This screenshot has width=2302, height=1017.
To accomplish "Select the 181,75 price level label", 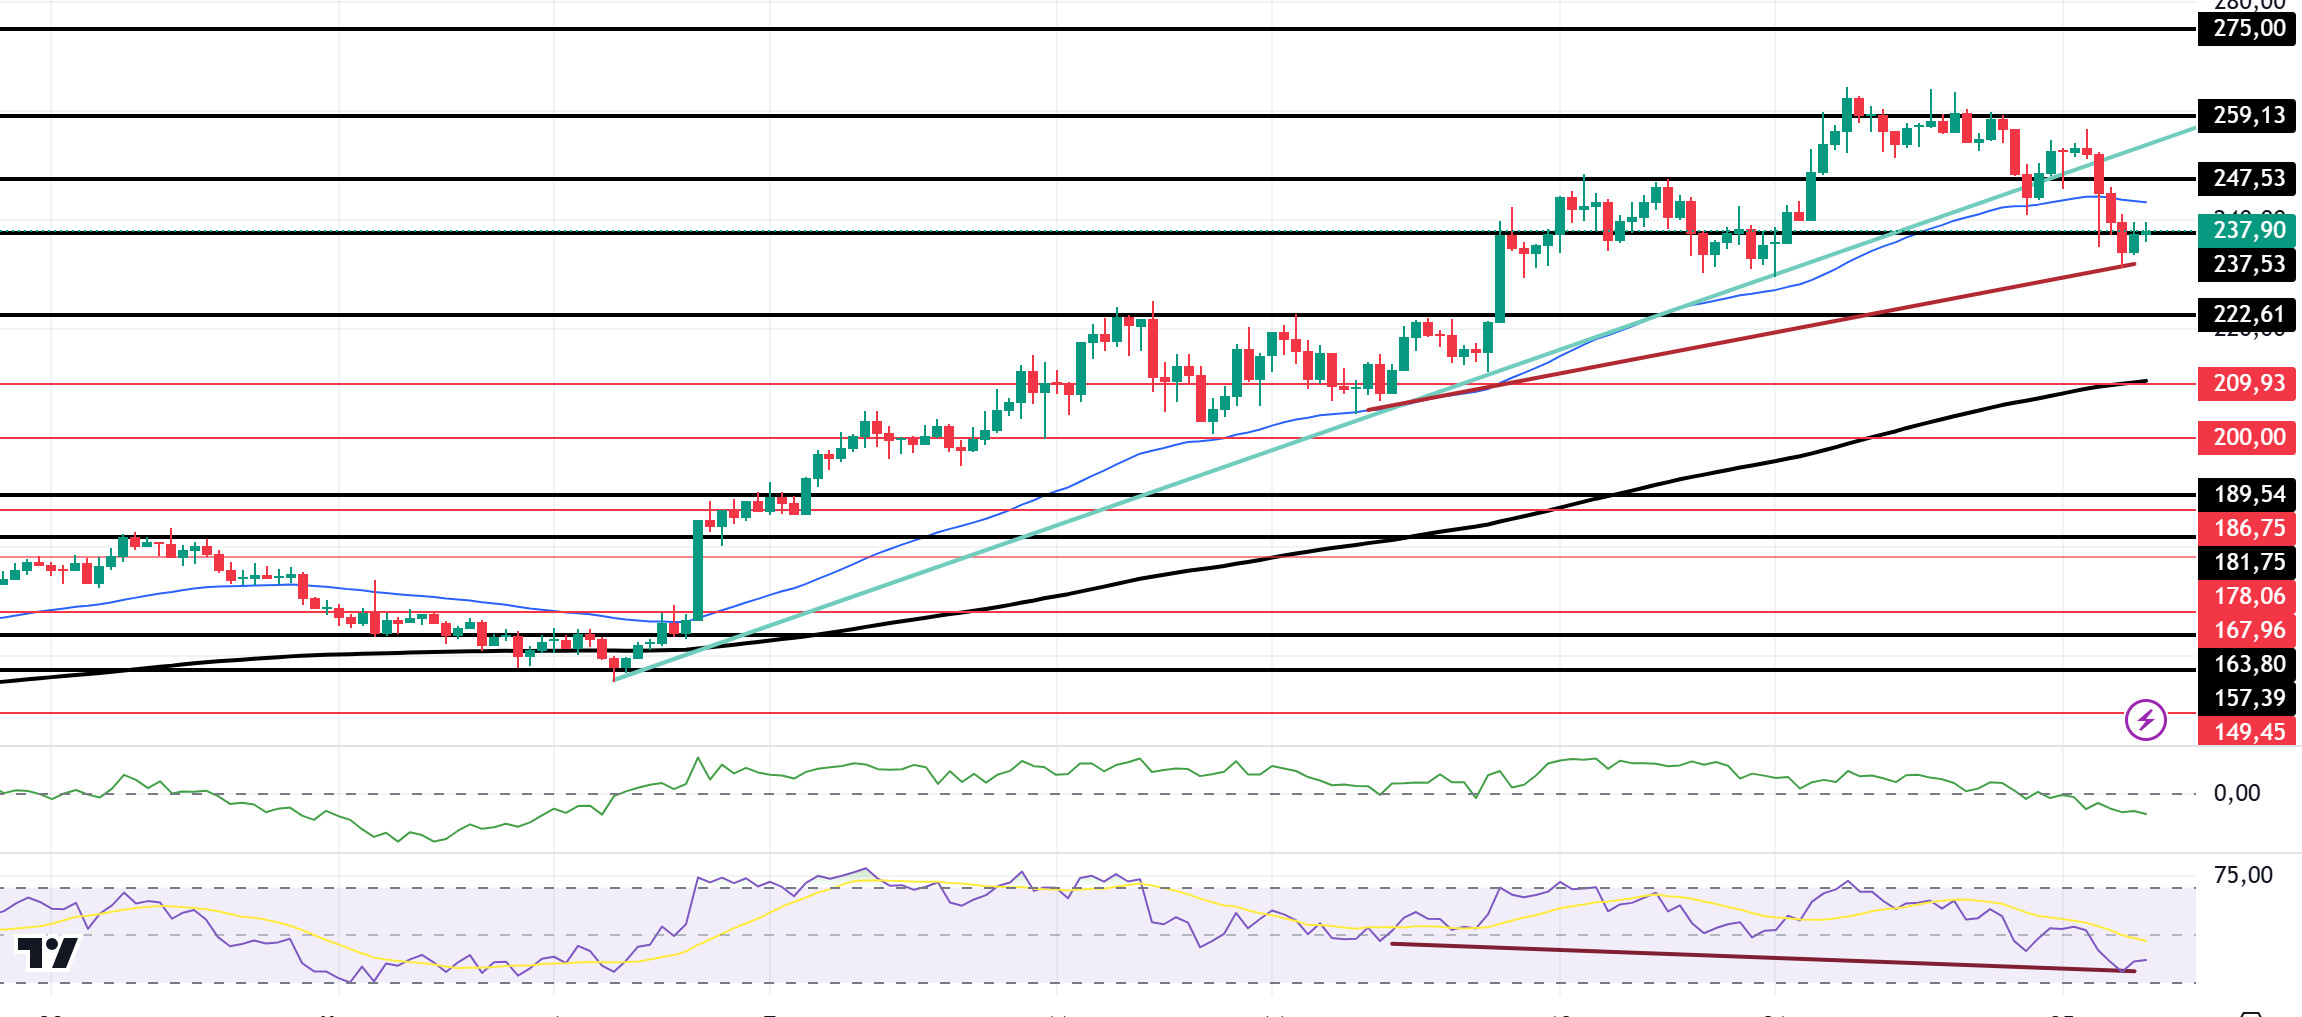I will (2246, 562).
